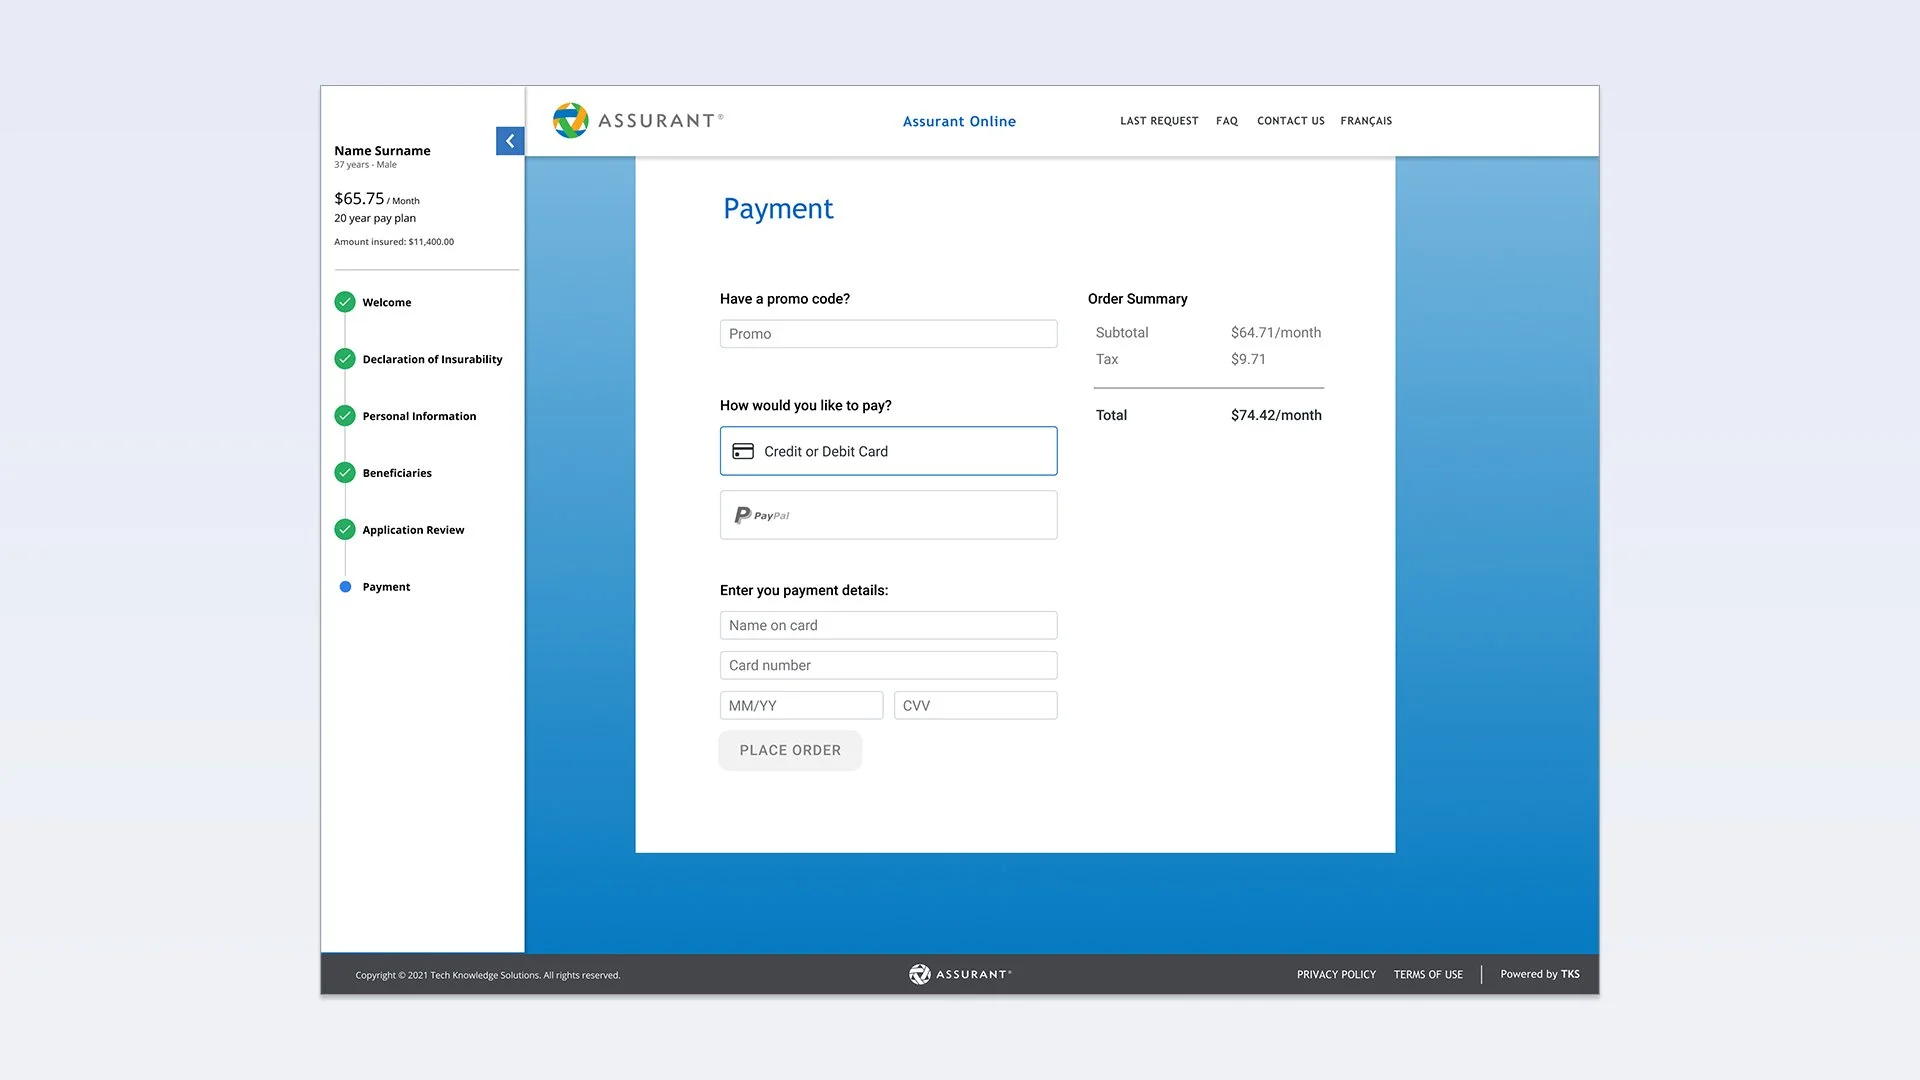Click the Declaration of Insurability checkmark icon
This screenshot has width=1920, height=1080.
tap(345, 359)
